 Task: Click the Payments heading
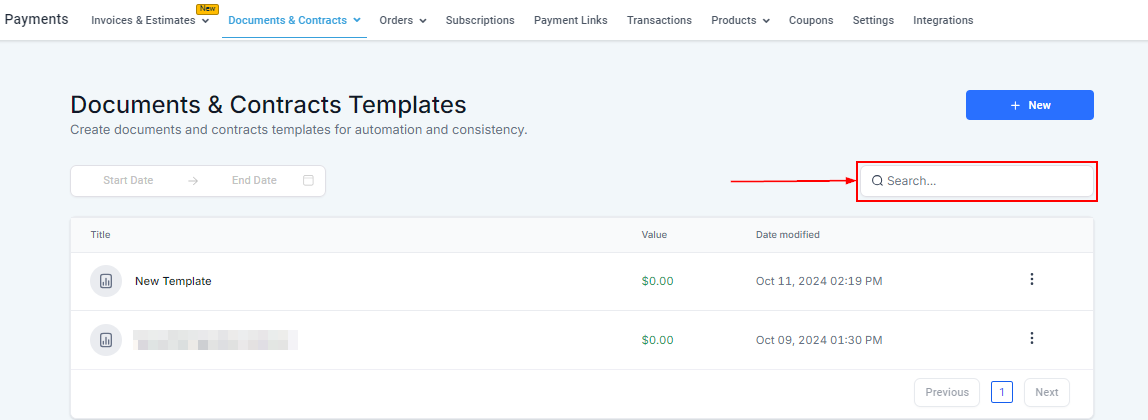point(37,20)
